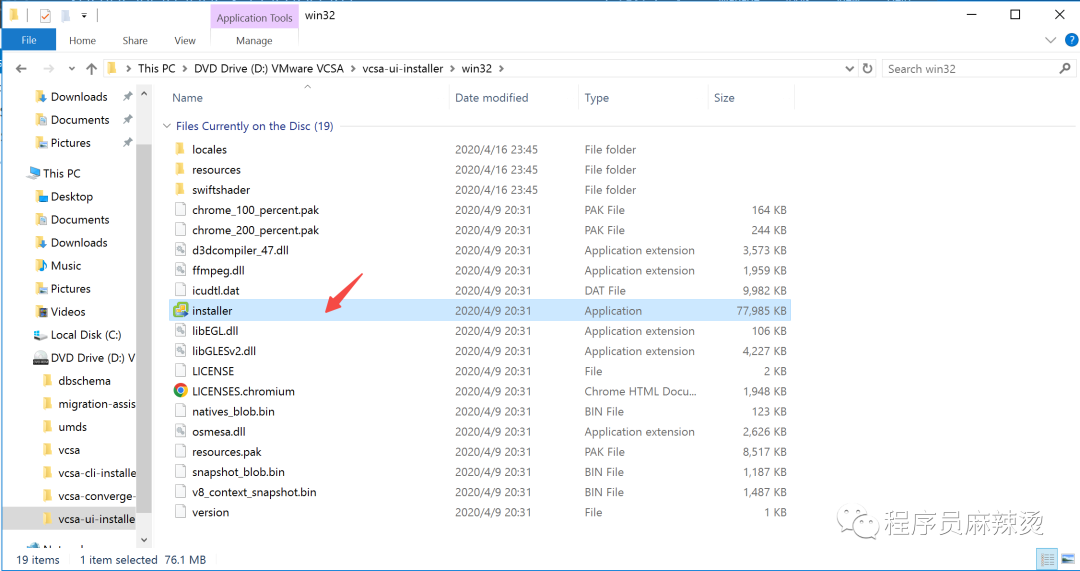Click the Forward navigation arrow
Image resolution: width=1080 pixels, height=571 pixels.
tap(48, 69)
